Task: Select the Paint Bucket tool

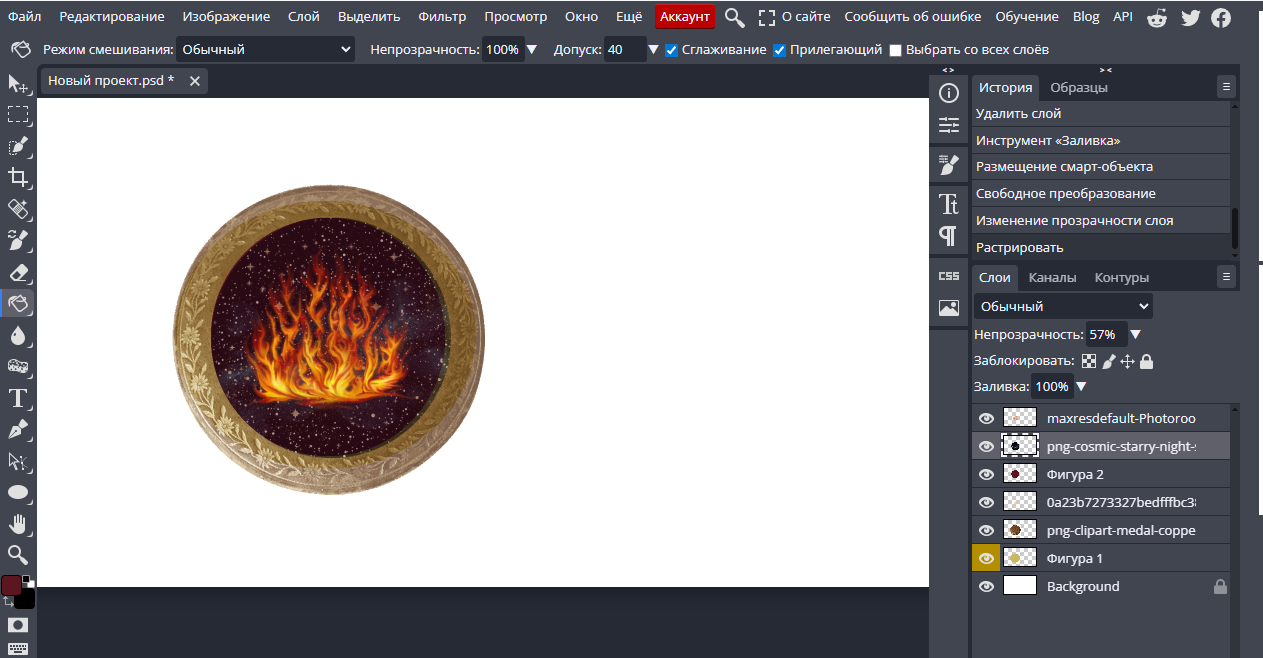Action: click(18, 303)
